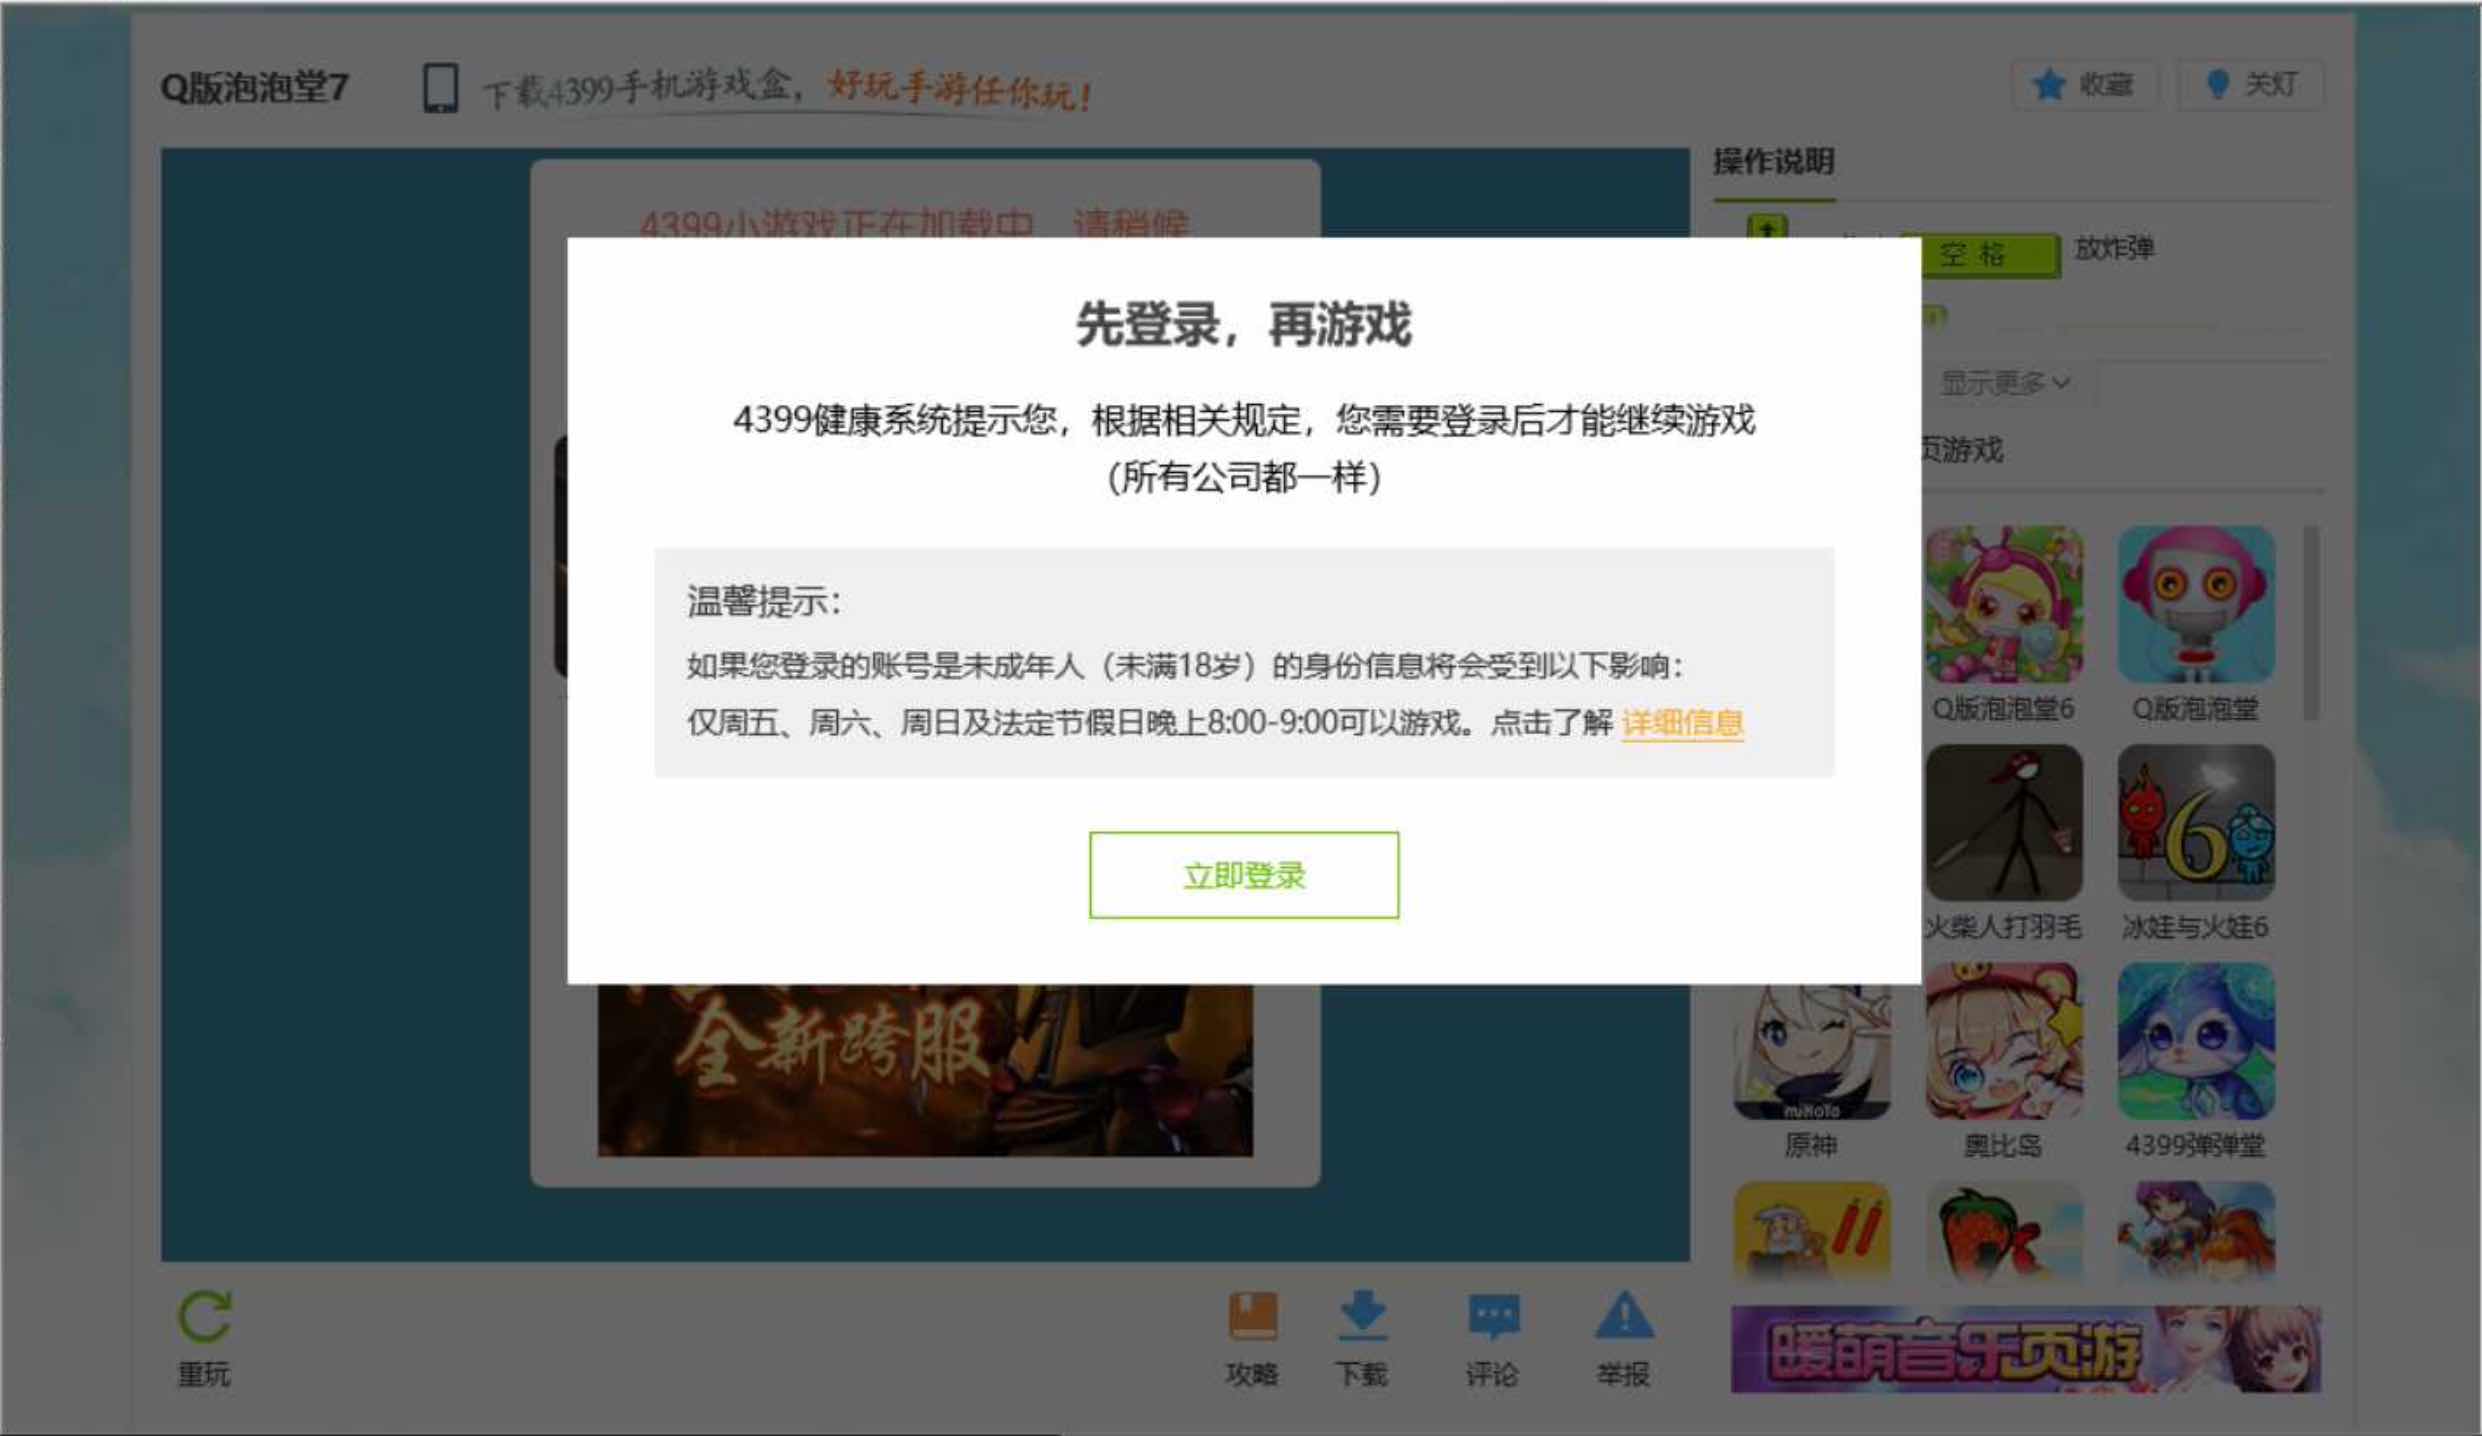Image resolution: width=2482 pixels, height=1436 pixels.
Task: Open the 奥比岛 game icon
Action: tap(2004, 1041)
